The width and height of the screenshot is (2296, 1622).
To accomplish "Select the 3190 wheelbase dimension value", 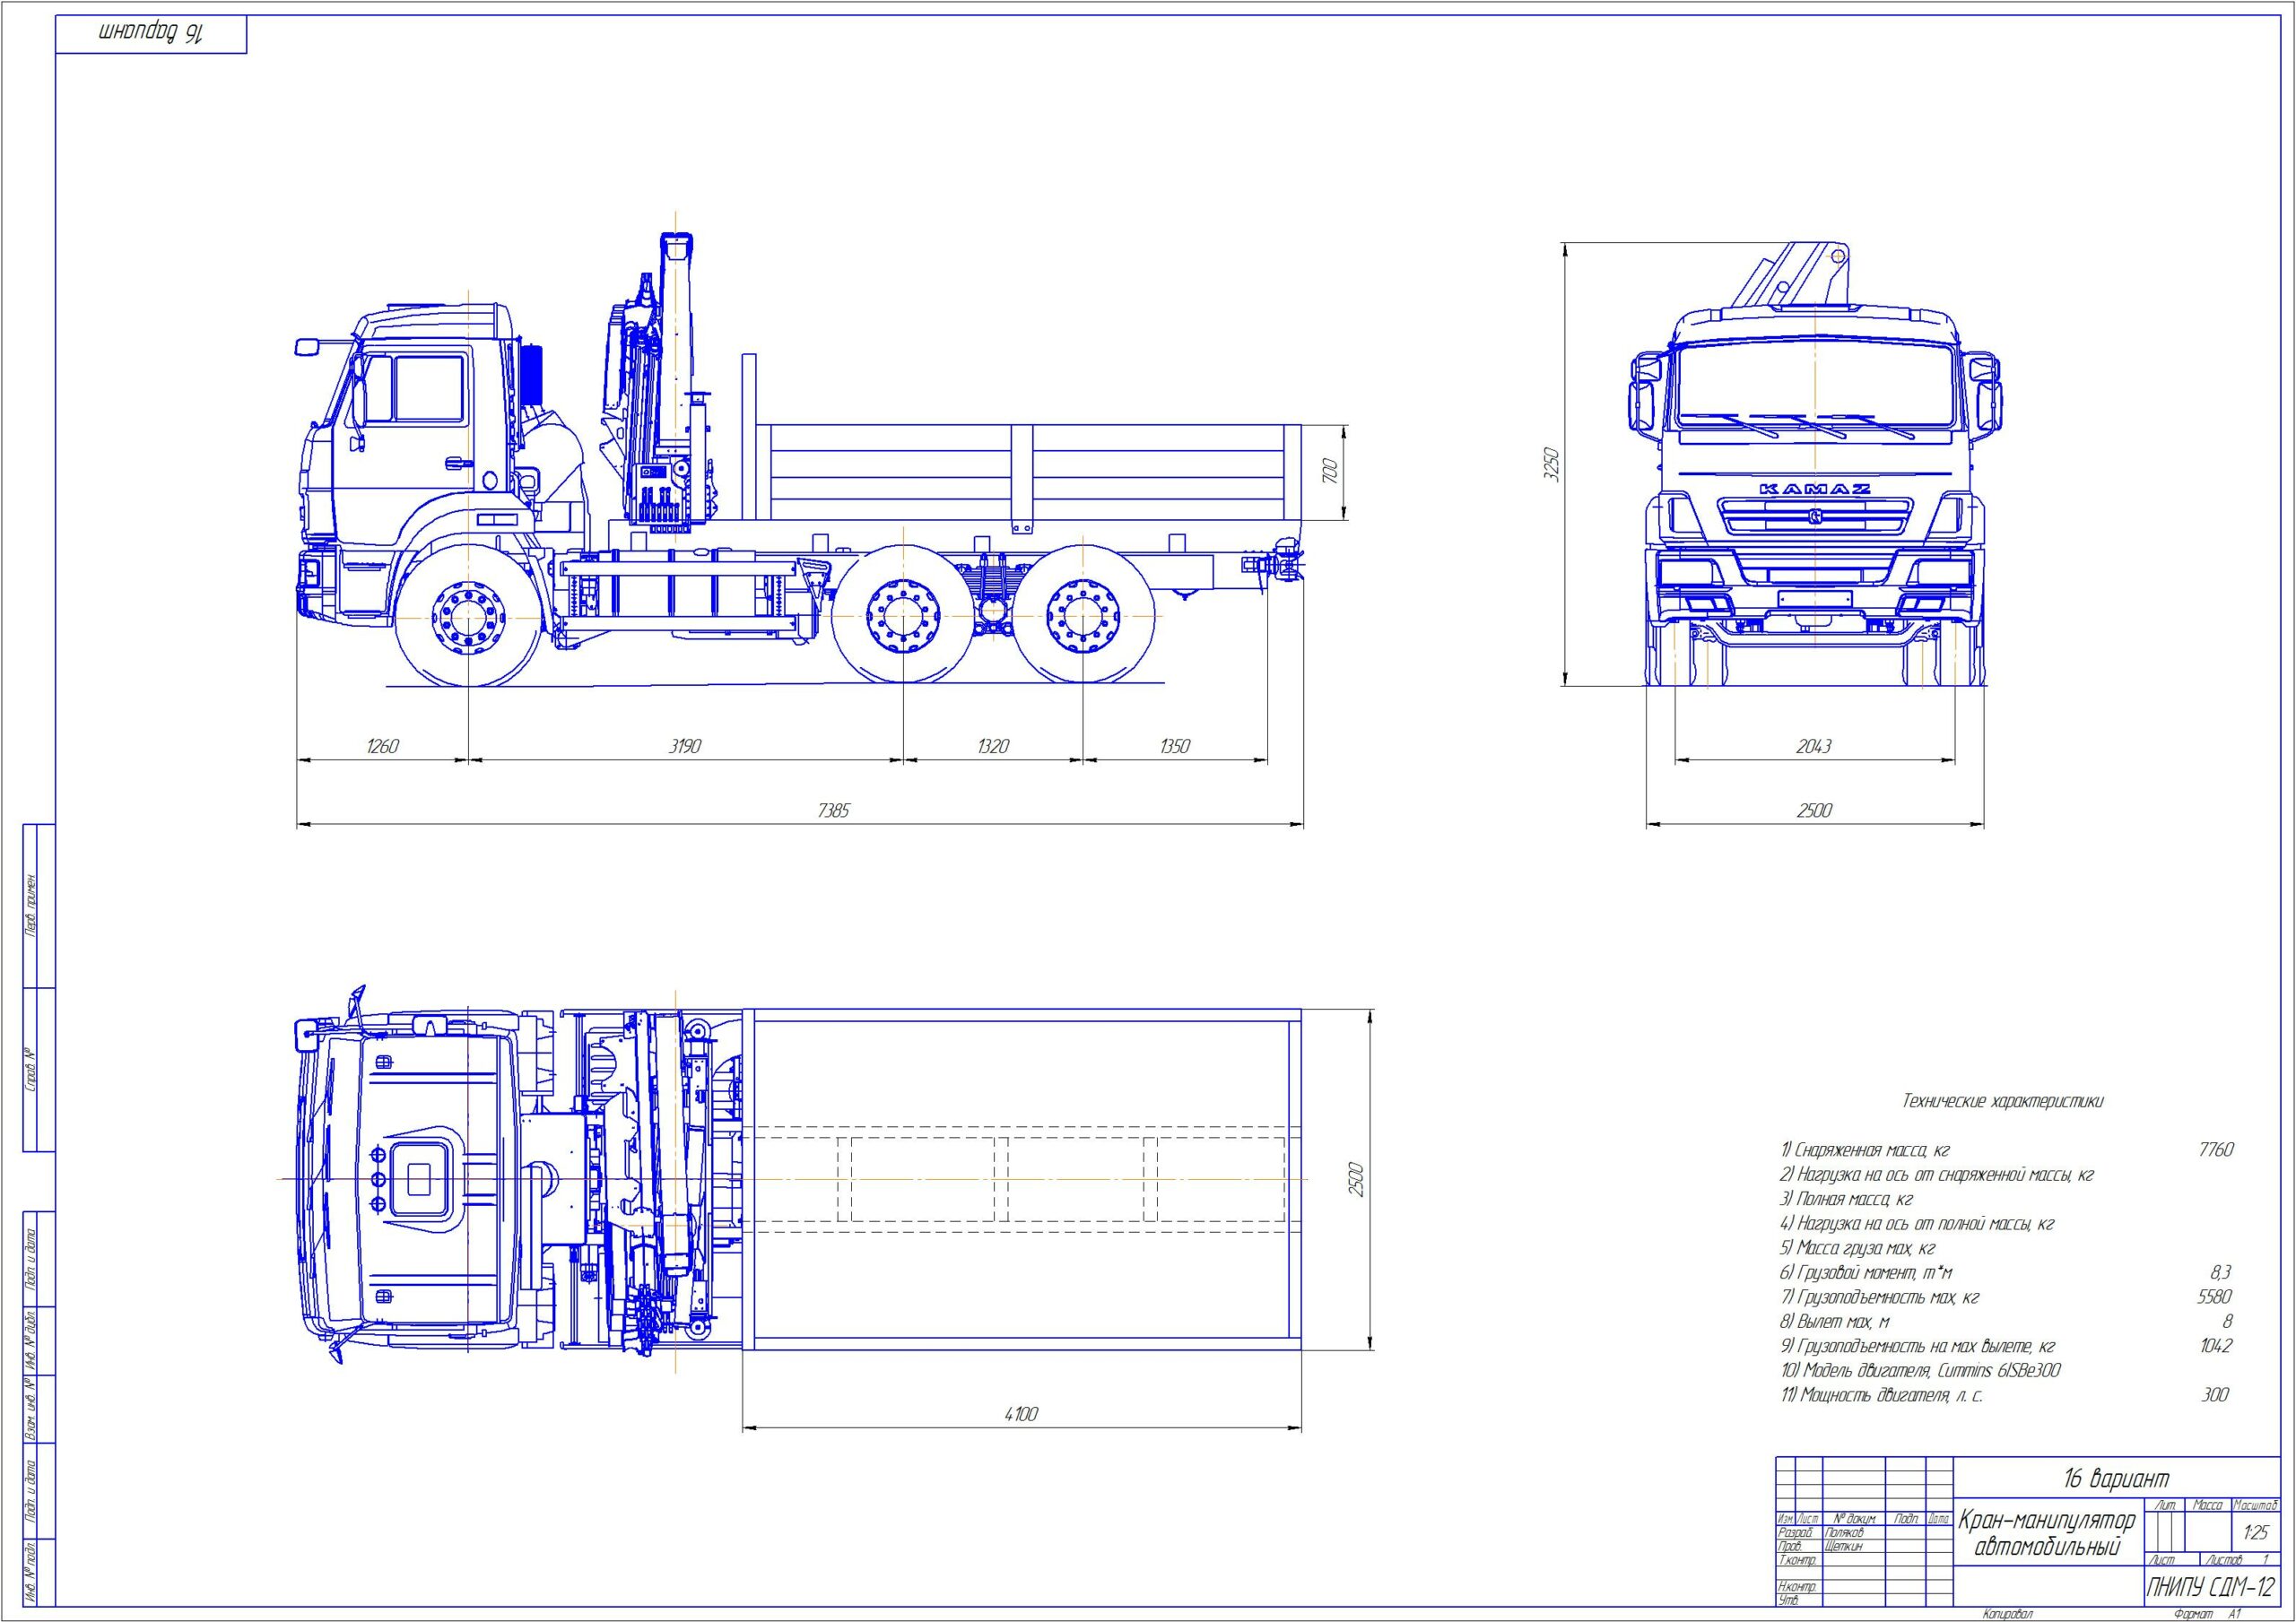I will (x=685, y=746).
